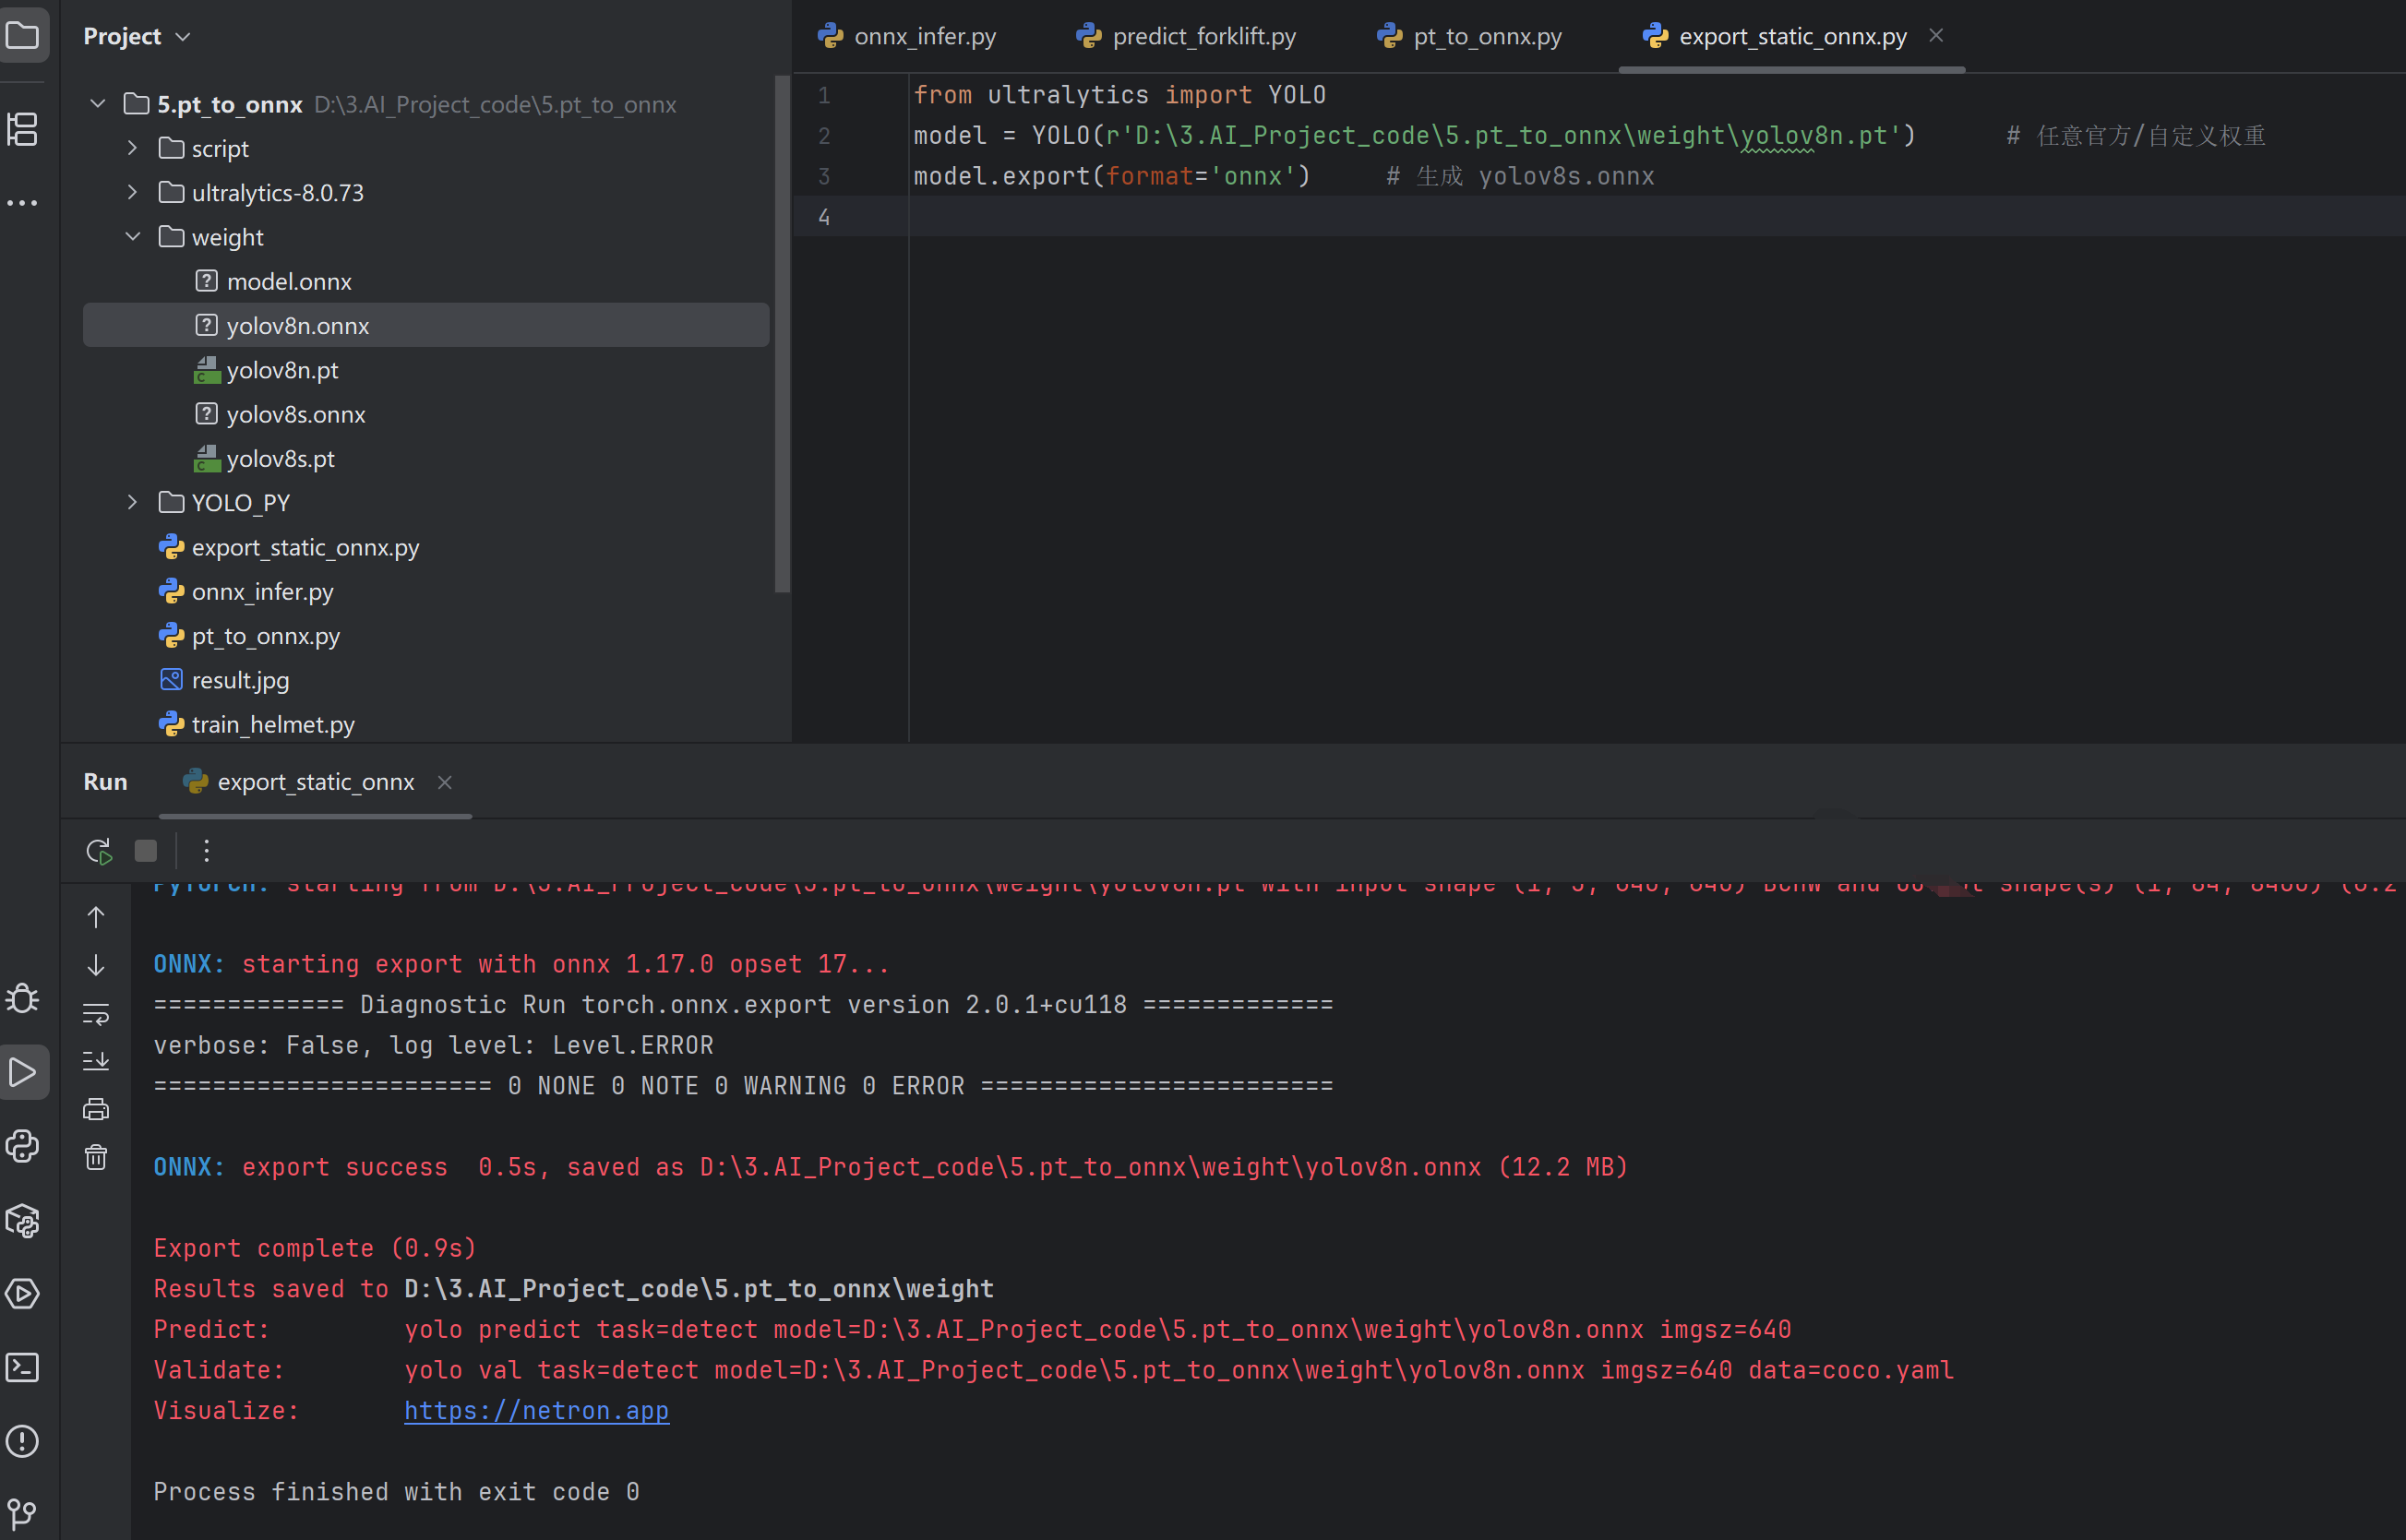Select yolov8s.onnx in the project tree
Viewport: 2406px width, 1540px height.
point(295,414)
